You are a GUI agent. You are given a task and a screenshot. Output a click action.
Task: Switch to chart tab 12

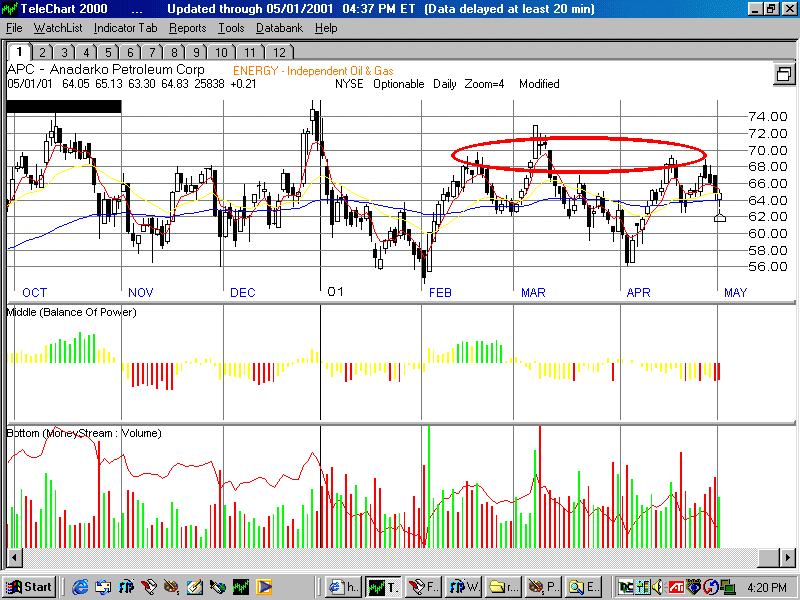(x=279, y=53)
